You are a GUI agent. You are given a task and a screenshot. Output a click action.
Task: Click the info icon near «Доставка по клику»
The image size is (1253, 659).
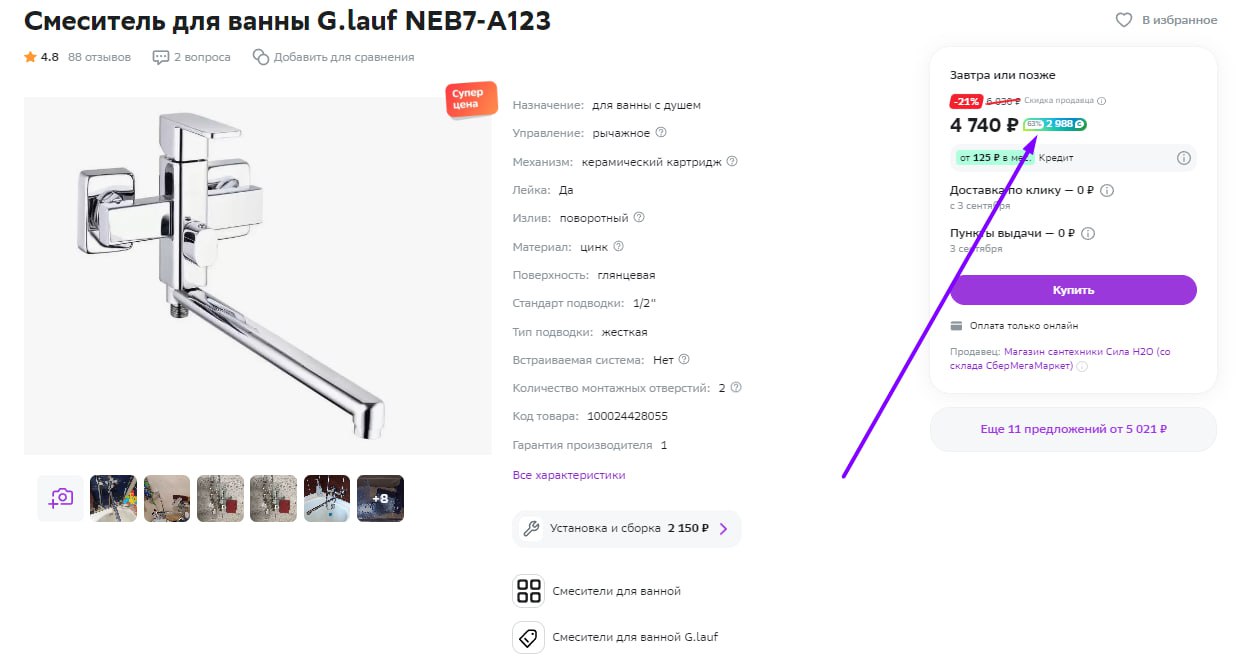click(1106, 190)
